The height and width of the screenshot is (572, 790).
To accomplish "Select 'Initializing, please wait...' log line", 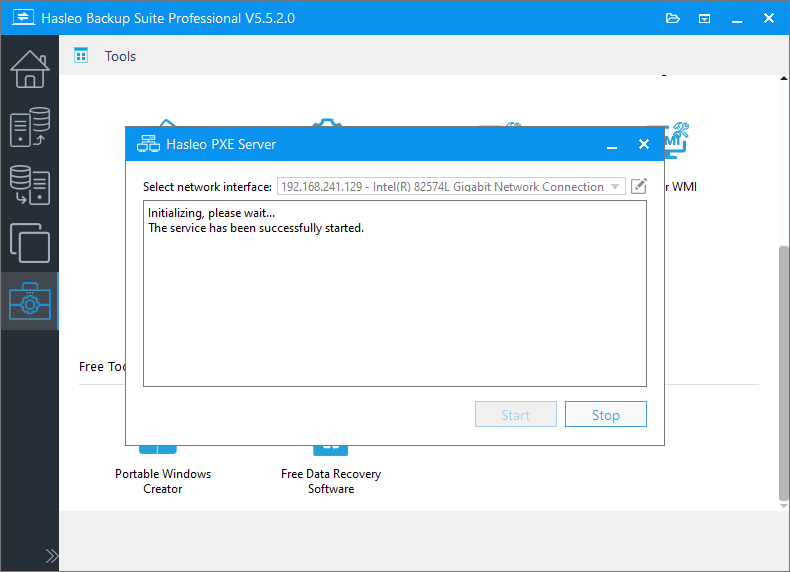I will [x=212, y=213].
